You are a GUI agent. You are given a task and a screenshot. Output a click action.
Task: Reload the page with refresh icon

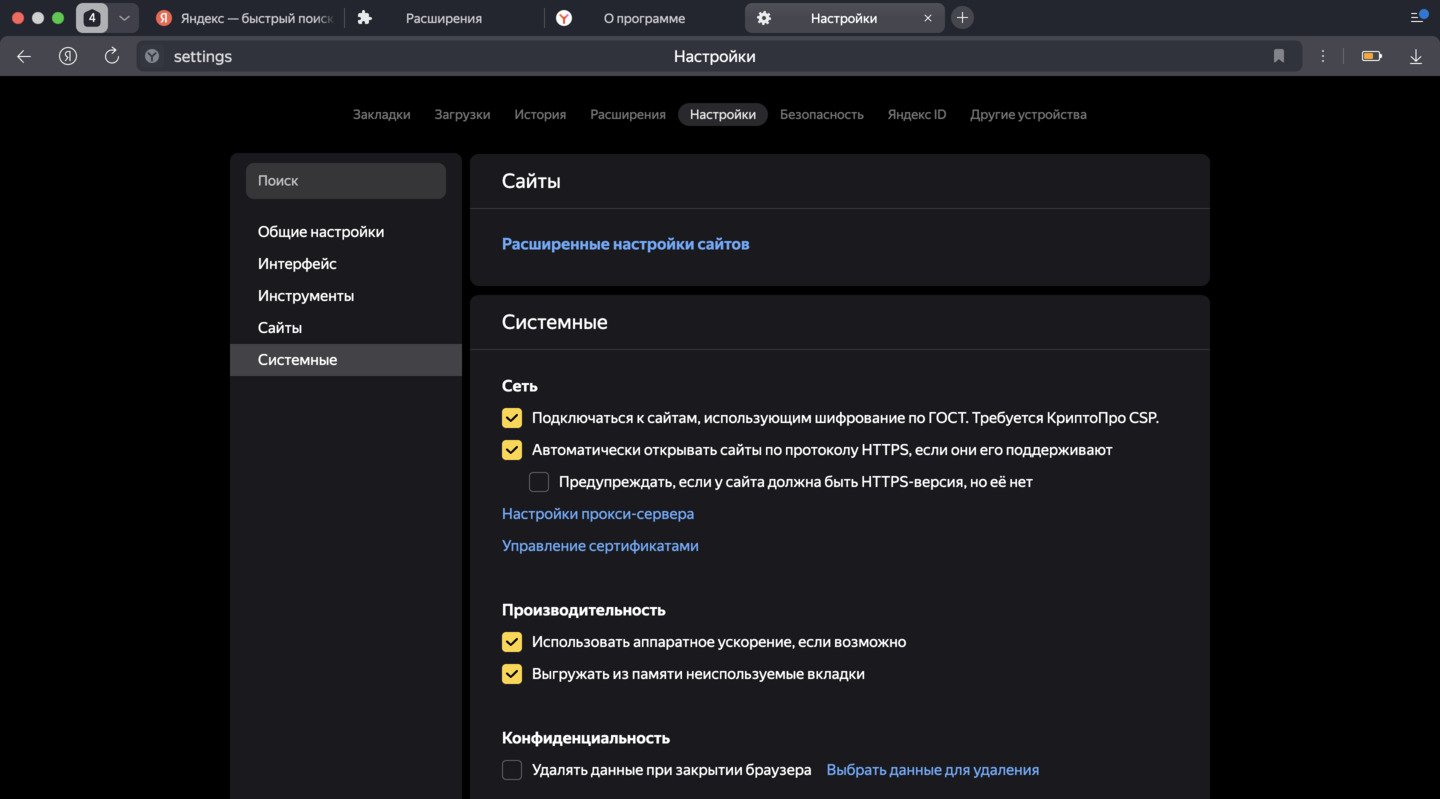[x=112, y=56]
